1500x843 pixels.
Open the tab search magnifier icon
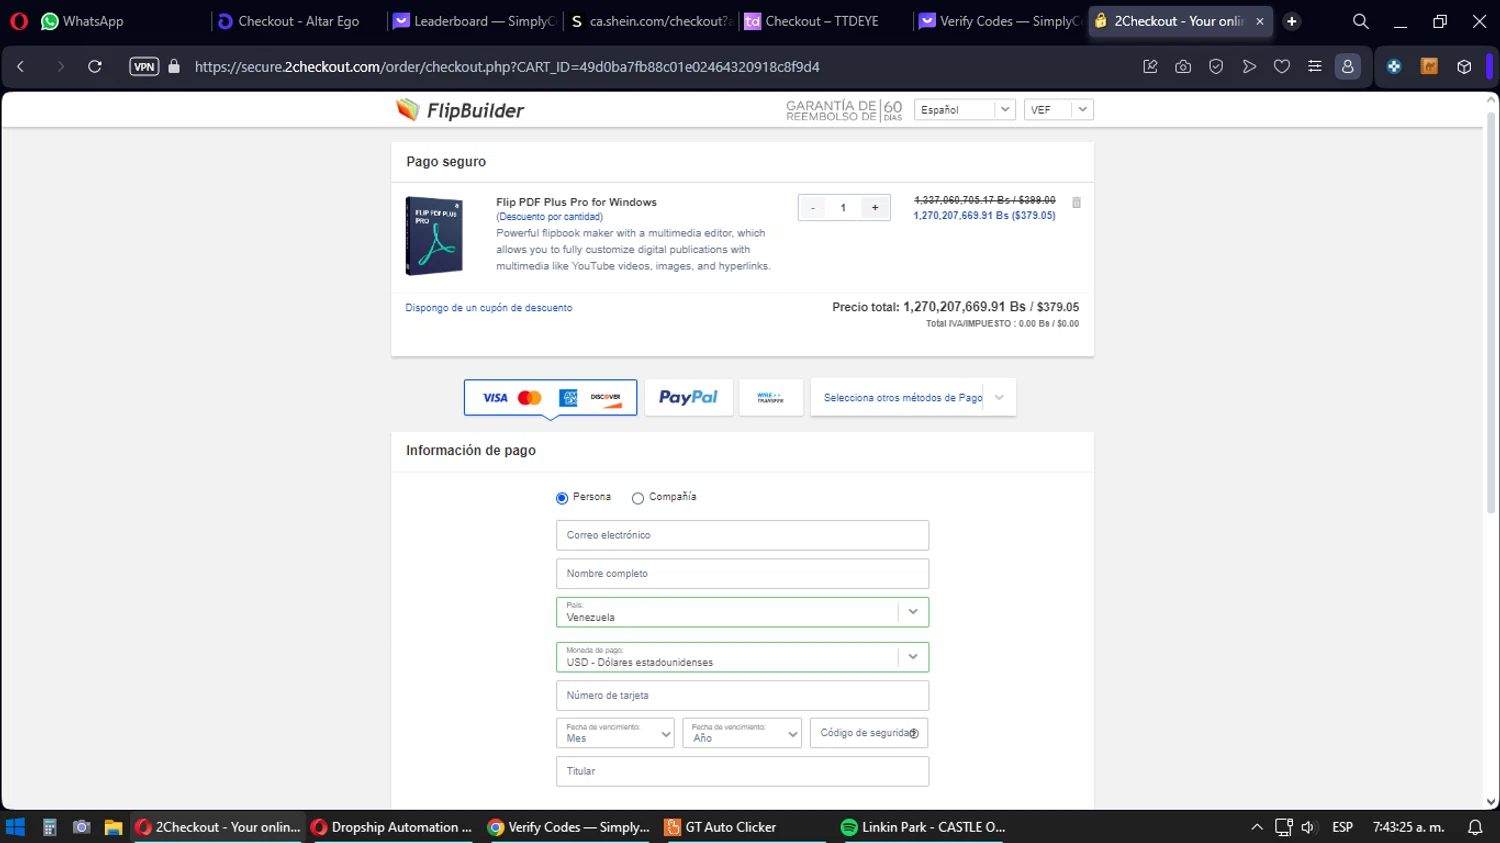[1360, 21]
